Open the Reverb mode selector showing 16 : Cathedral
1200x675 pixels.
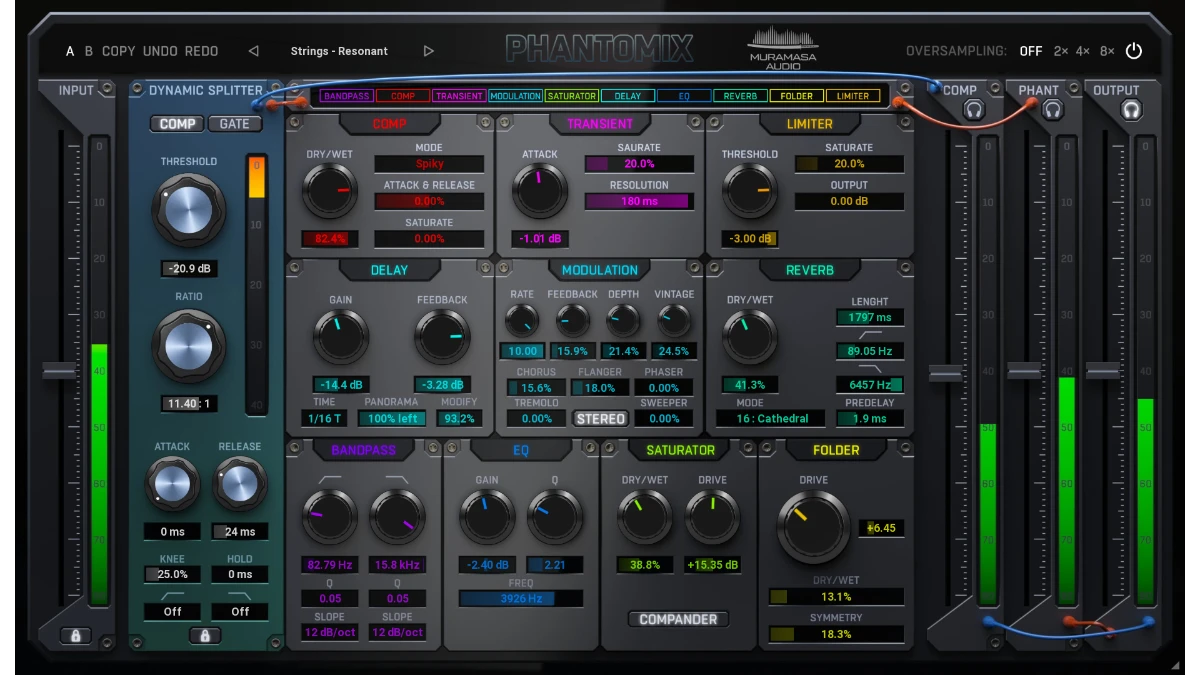pos(770,418)
